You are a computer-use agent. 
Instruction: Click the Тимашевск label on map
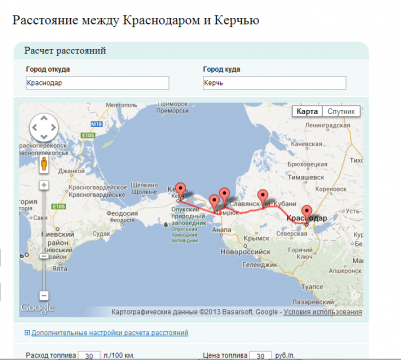(306, 177)
